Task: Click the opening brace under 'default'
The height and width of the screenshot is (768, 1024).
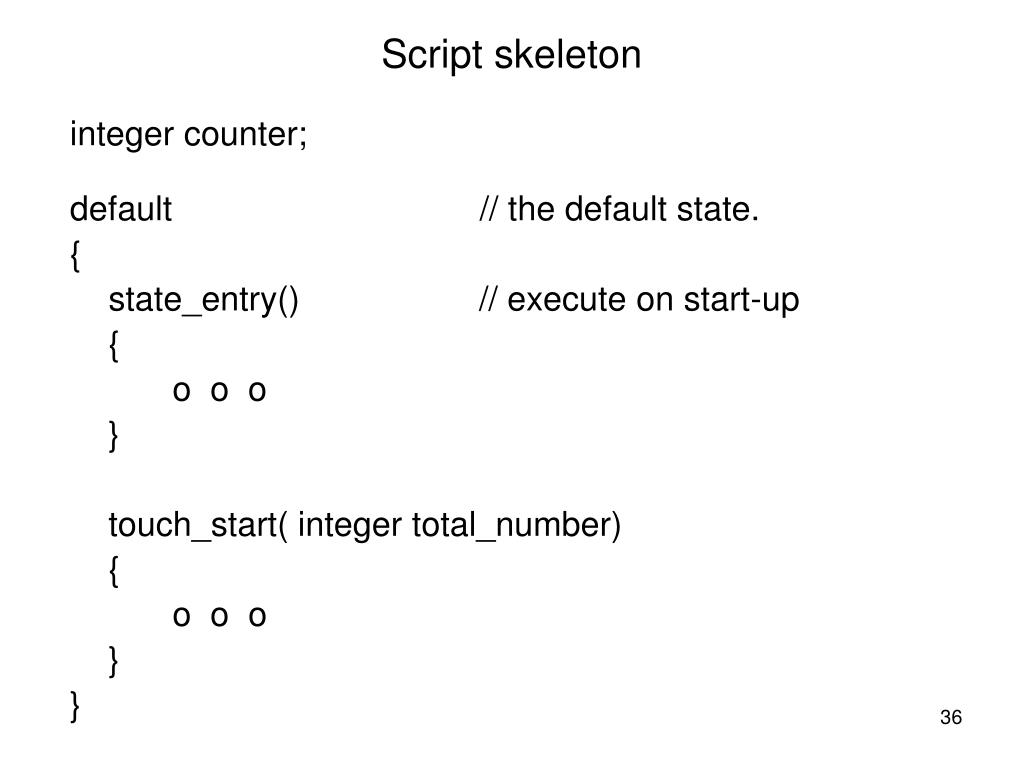Action: point(75,255)
